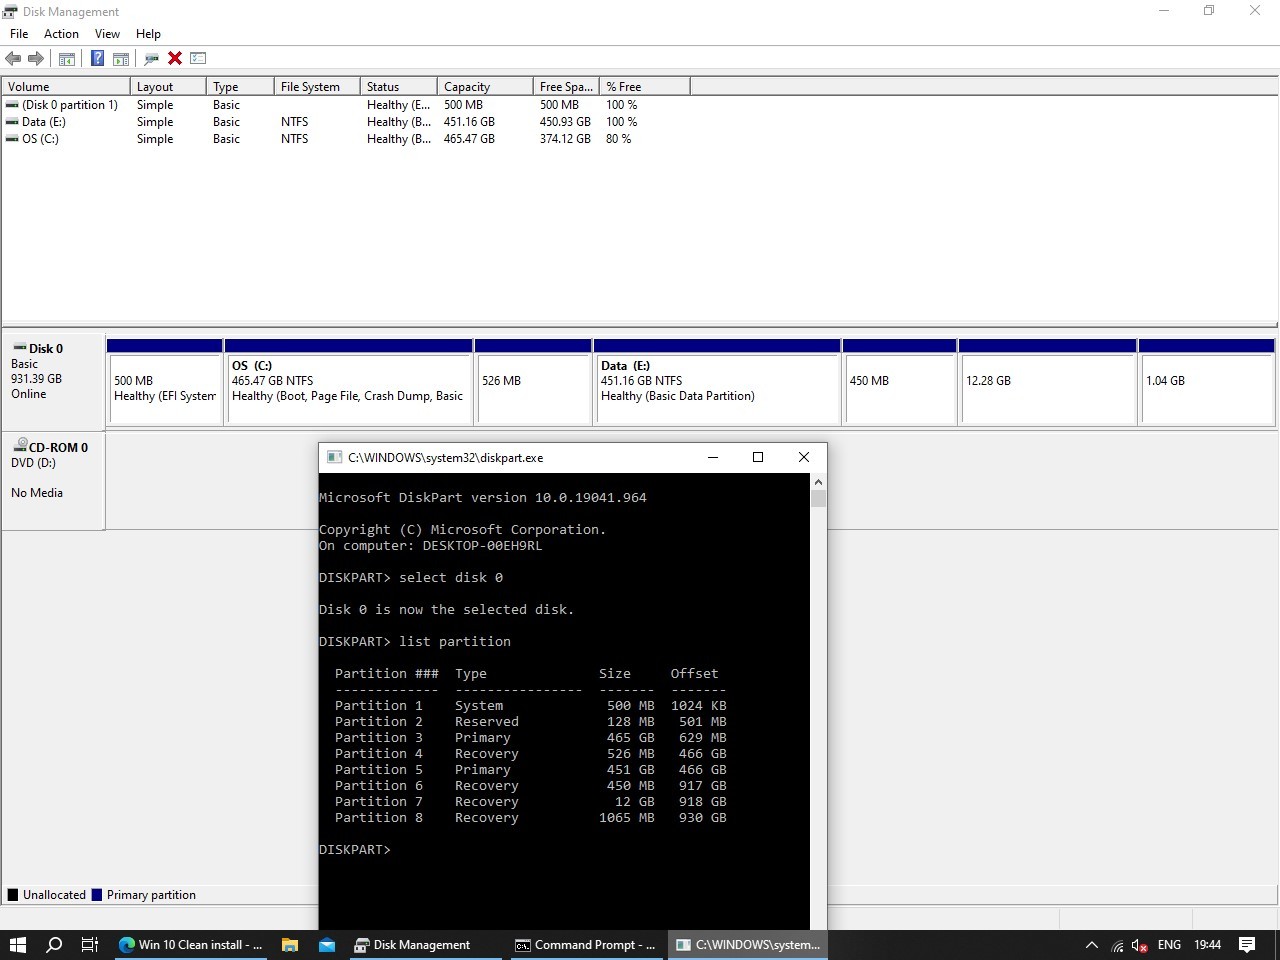Click the Forward arrow in Disk Management toolbar

coord(36,58)
